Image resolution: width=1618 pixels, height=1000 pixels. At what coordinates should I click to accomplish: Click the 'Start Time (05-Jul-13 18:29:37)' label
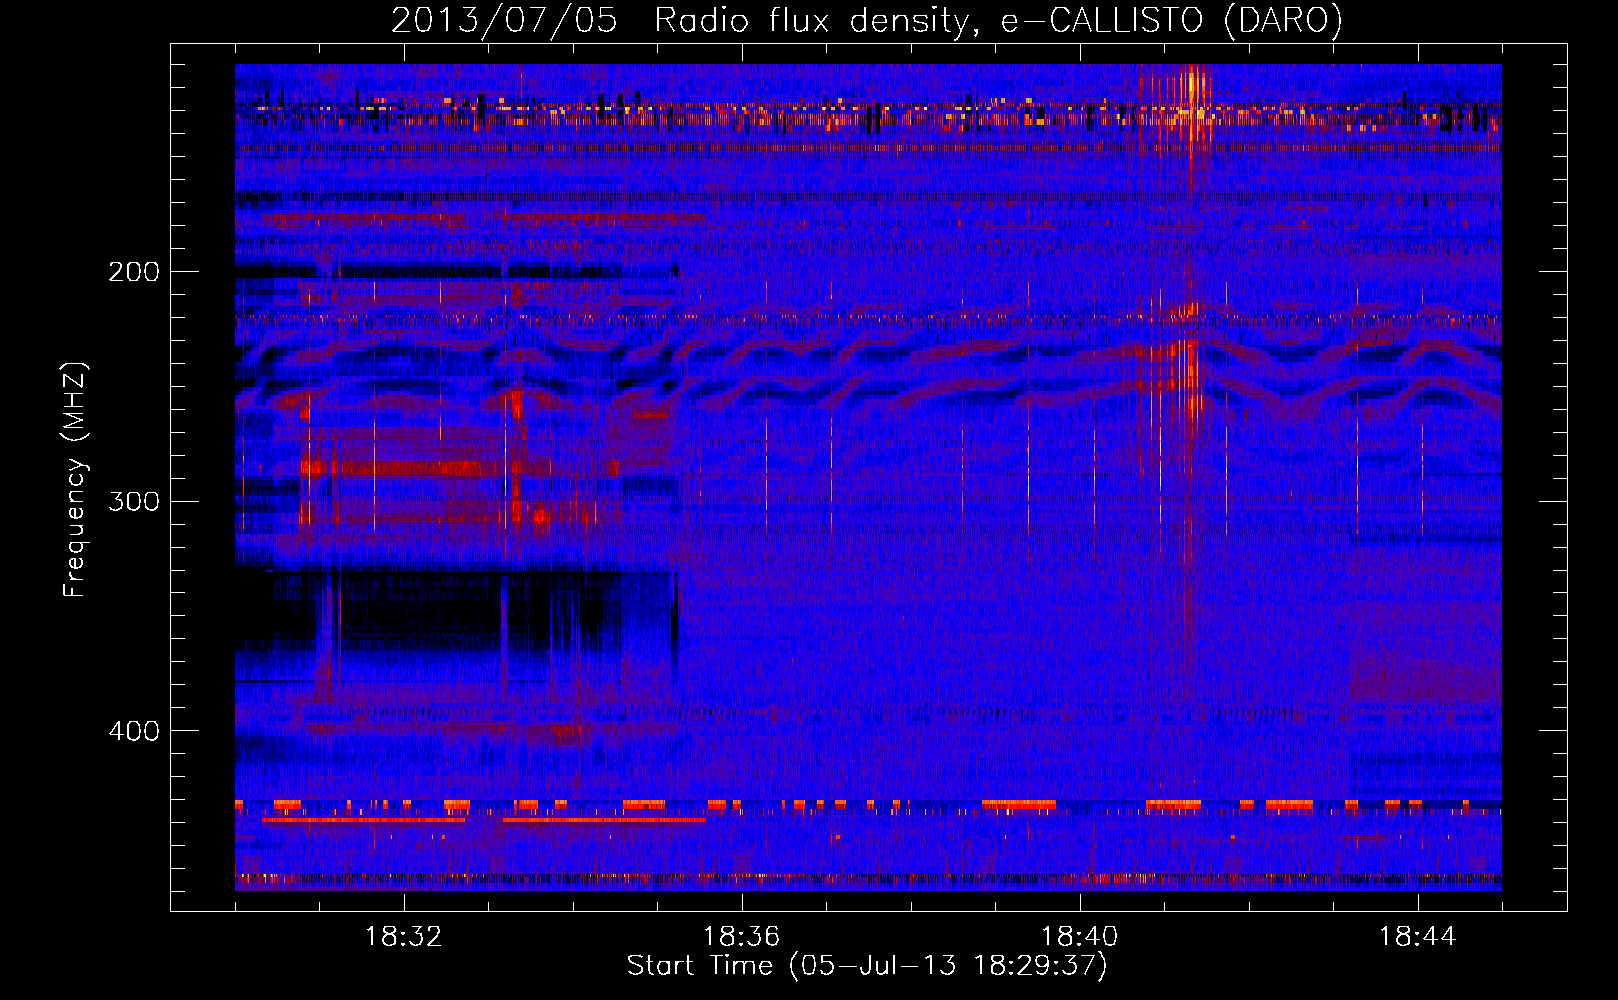click(867, 966)
